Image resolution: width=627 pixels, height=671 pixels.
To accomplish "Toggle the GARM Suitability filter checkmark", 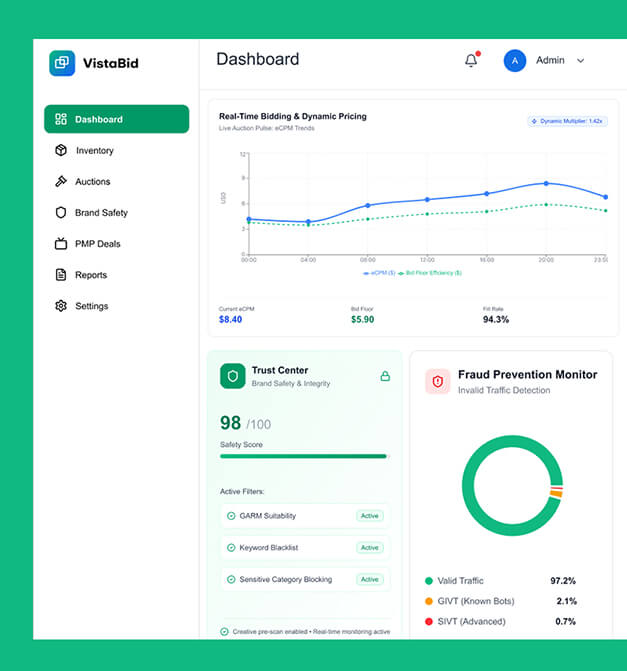I will pos(231,516).
